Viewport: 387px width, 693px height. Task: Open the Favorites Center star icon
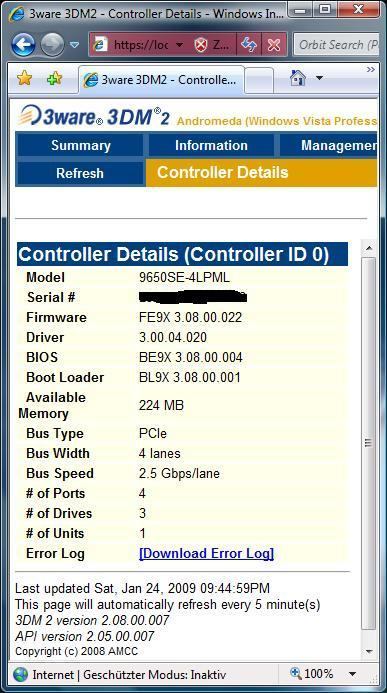coord(24,78)
